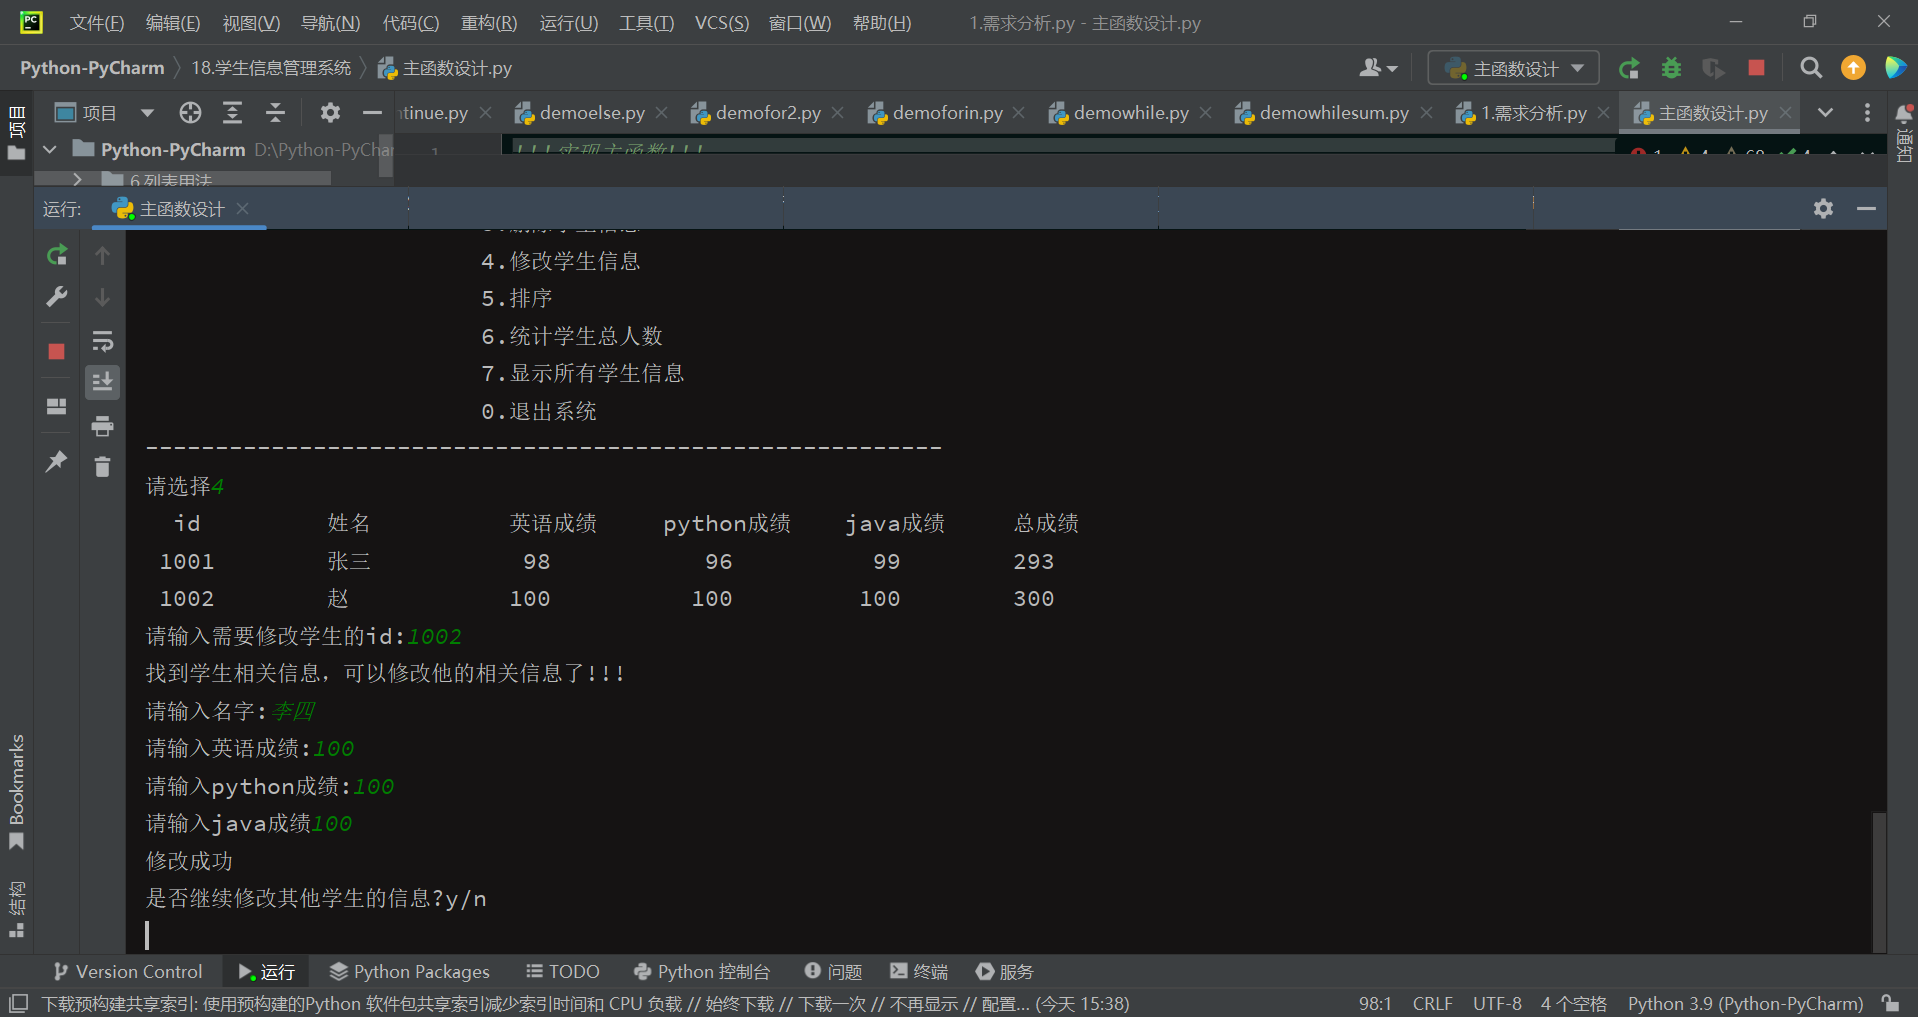Print the console contents
The width and height of the screenshot is (1918, 1017).
(102, 426)
